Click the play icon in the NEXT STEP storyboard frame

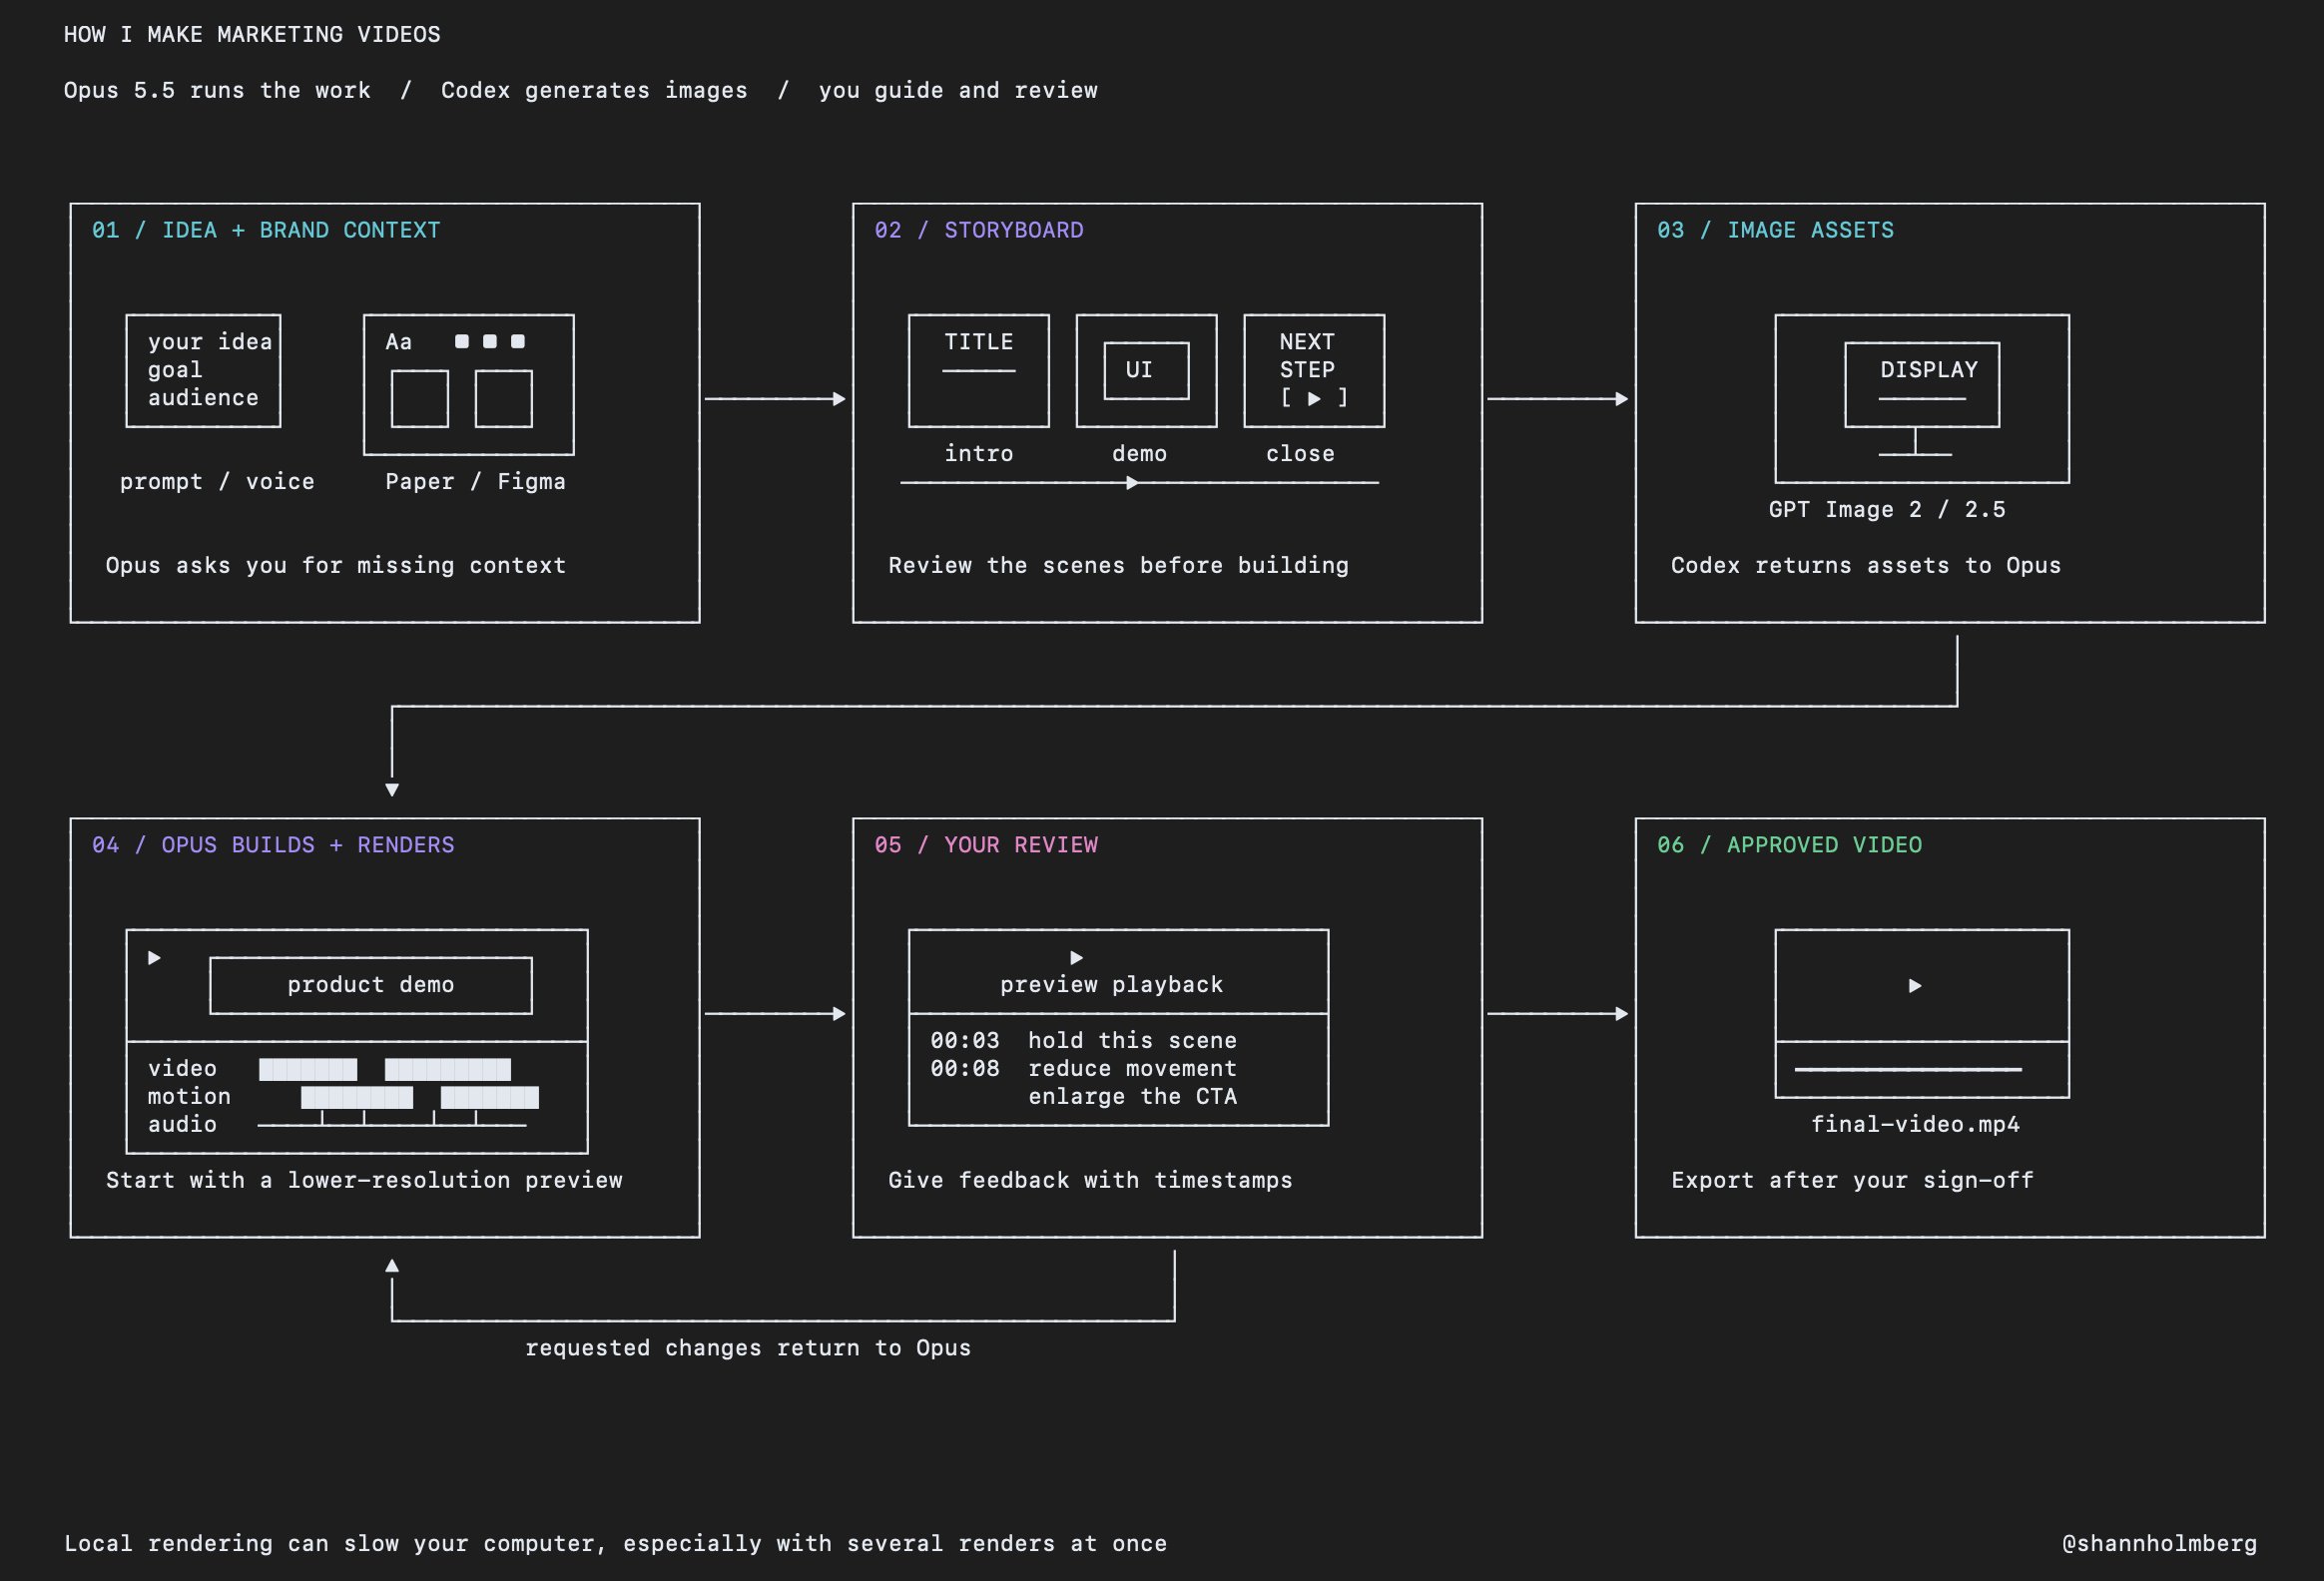1314,398
